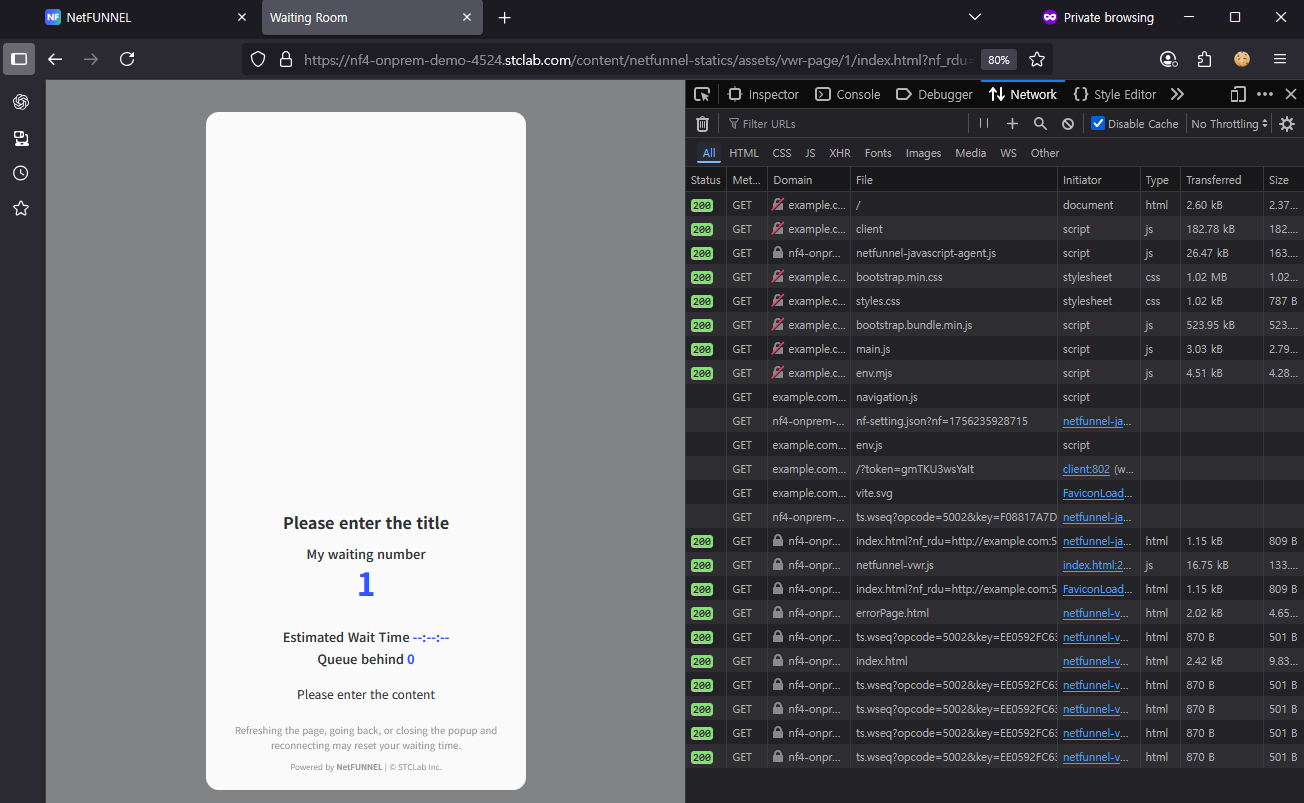Open the network search magnifier
Screen dimensions: 1304x803
click(x=1040, y=124)
